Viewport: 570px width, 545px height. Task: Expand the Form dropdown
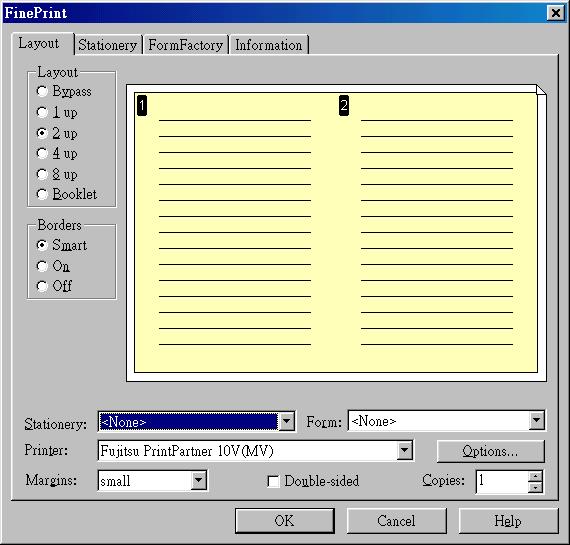(x=537, y=421)
